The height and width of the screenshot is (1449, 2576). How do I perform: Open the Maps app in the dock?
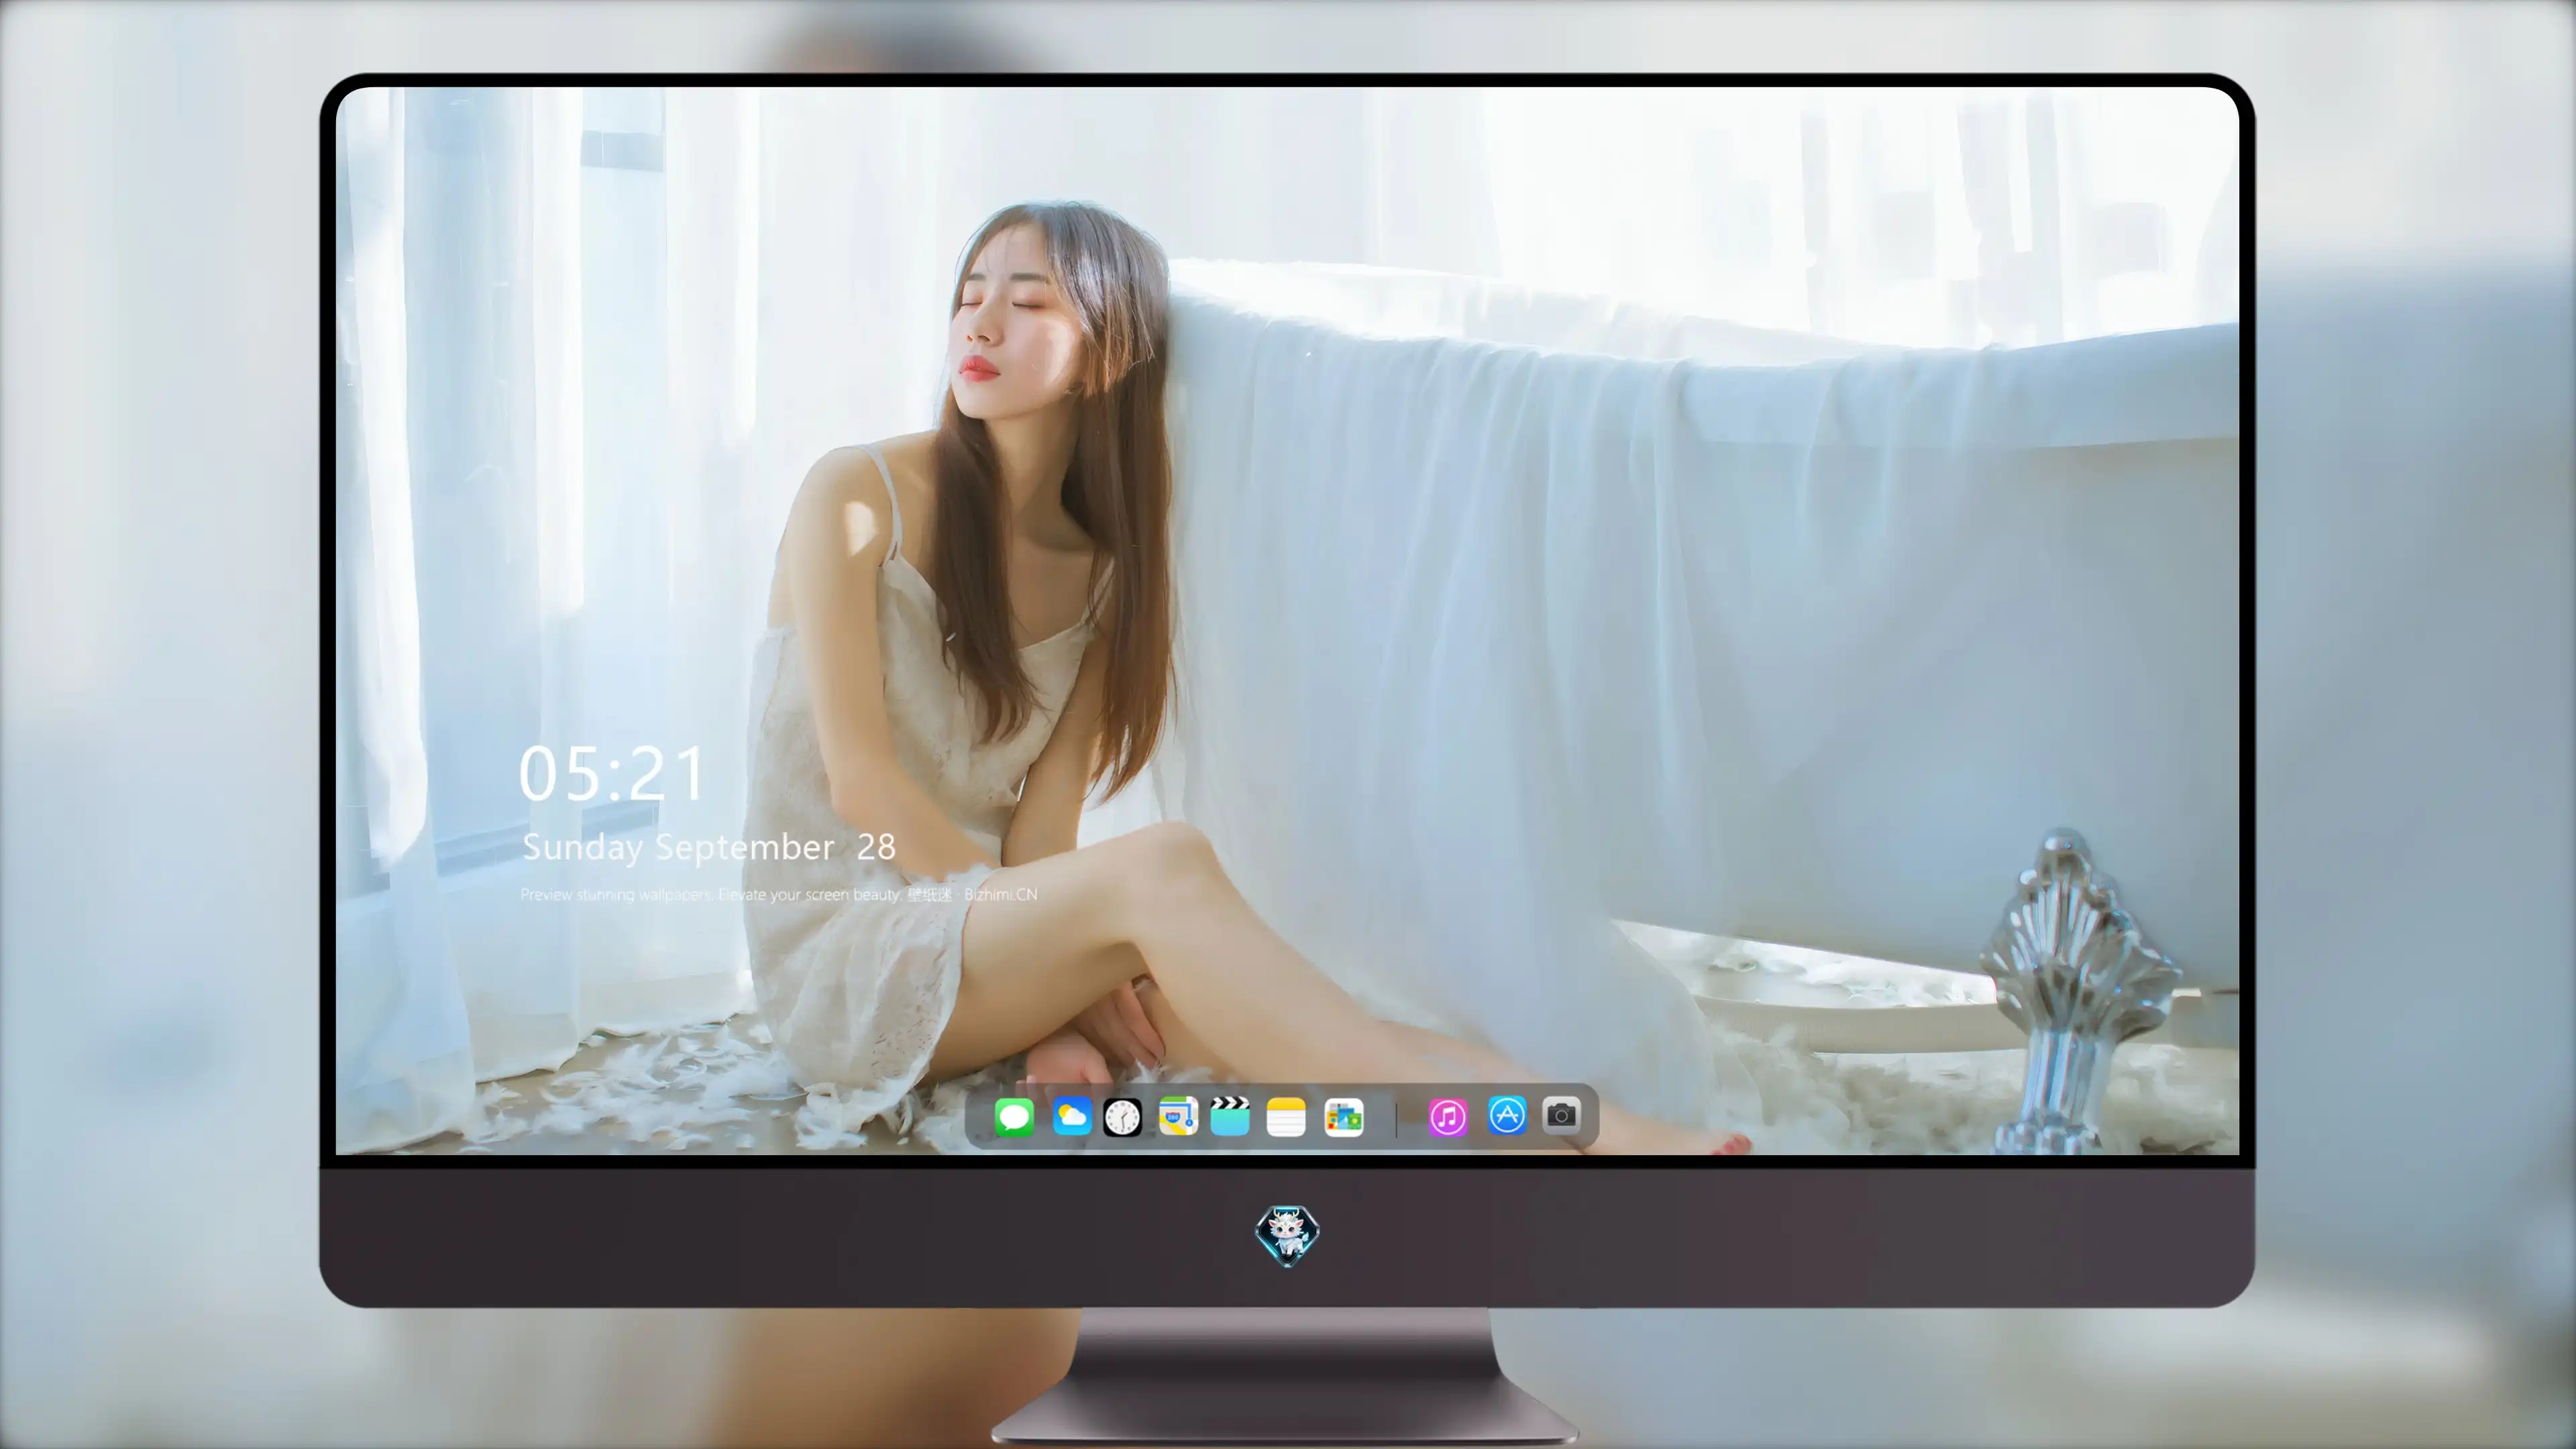[1178, 1116]
